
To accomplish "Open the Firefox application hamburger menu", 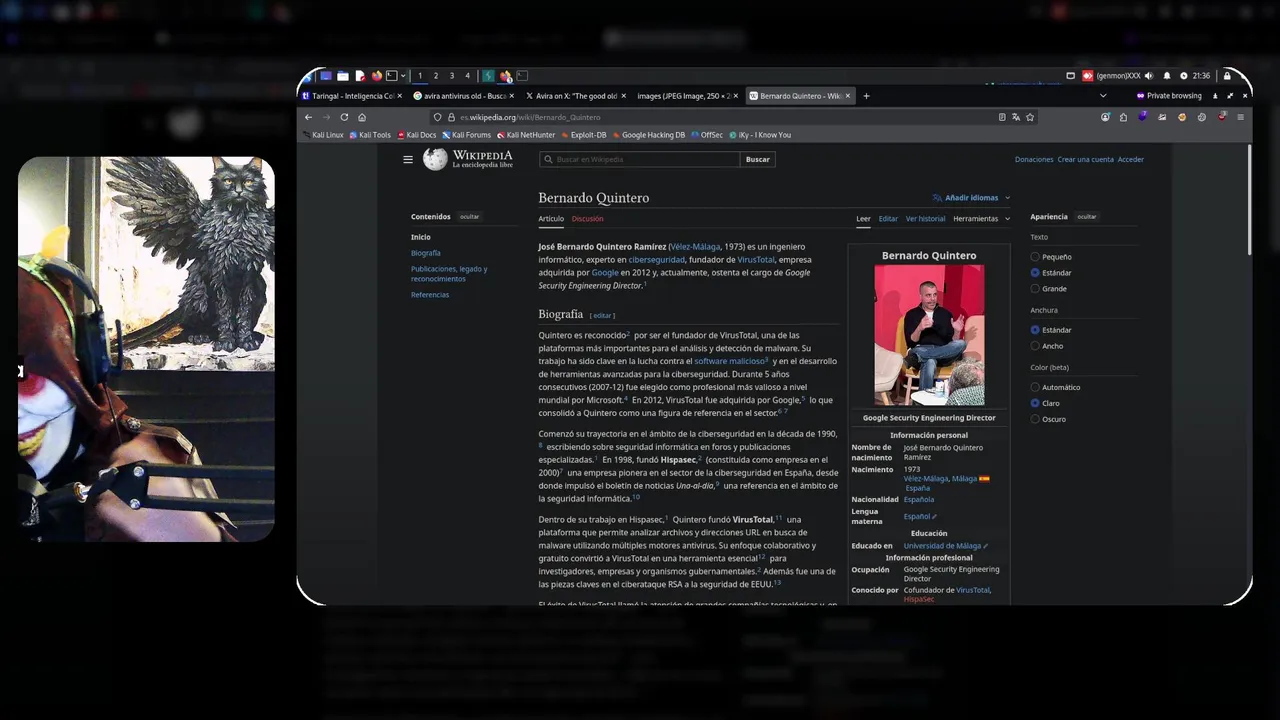I will coord(1241,117).
